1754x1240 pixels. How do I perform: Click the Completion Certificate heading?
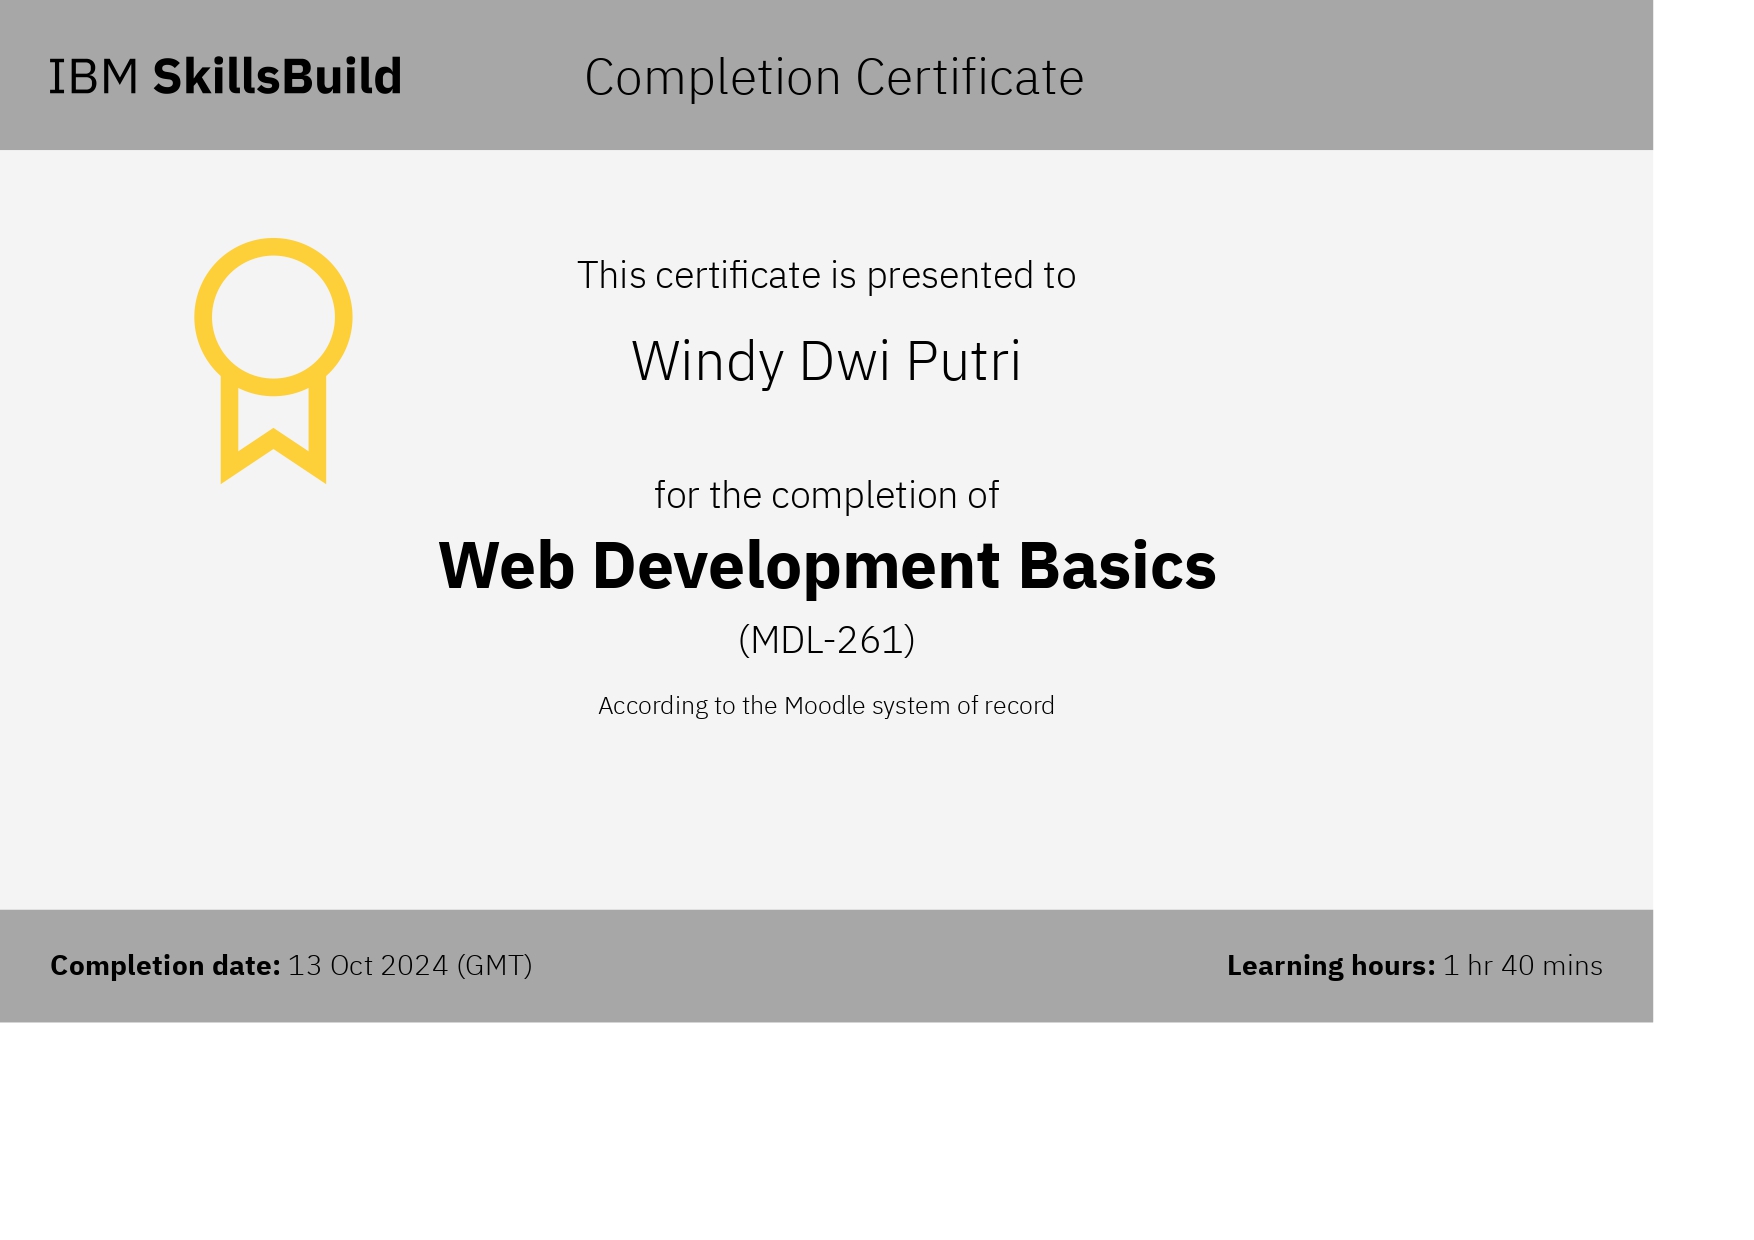coord(833,78)
